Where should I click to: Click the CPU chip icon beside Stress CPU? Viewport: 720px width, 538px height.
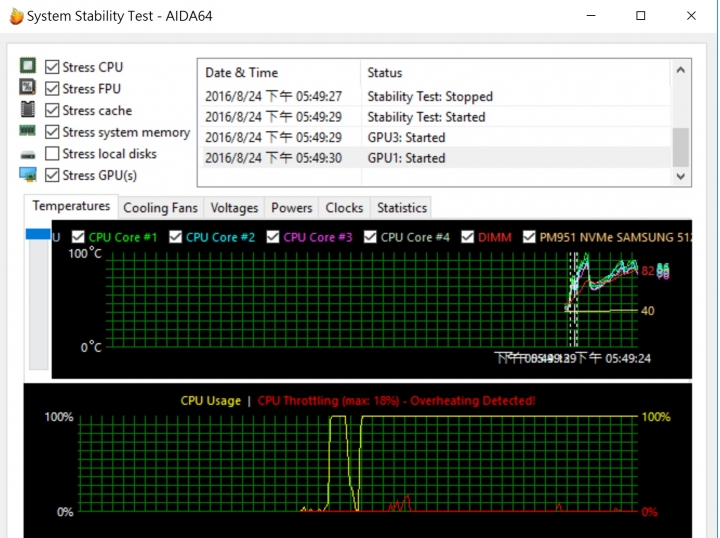click(28, 66)
